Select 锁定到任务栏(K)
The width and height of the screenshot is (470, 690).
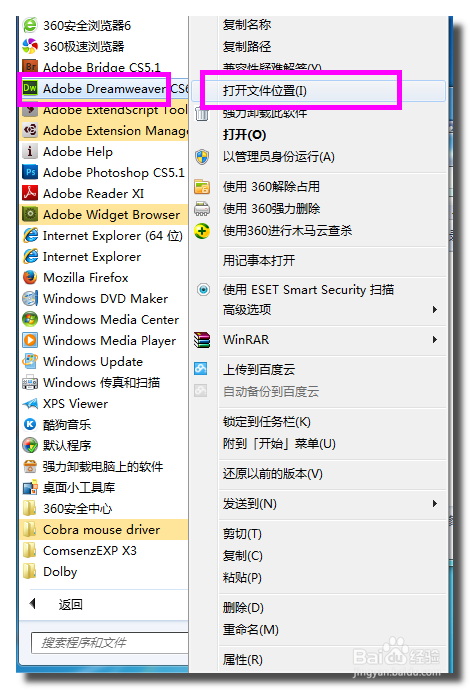(267, 422)
